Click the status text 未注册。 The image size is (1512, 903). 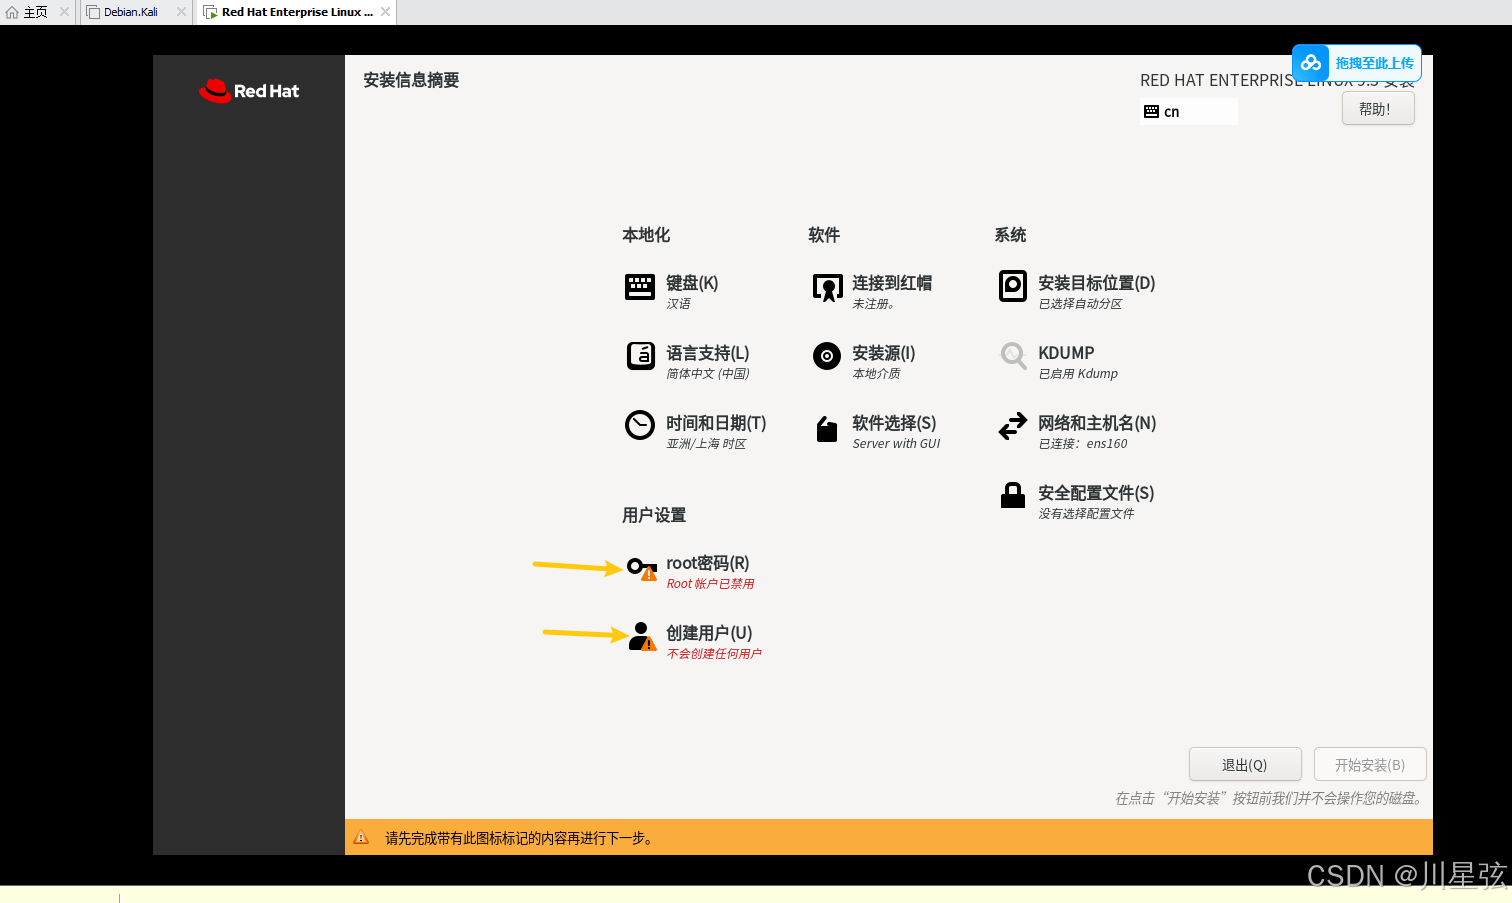(873, 304)
